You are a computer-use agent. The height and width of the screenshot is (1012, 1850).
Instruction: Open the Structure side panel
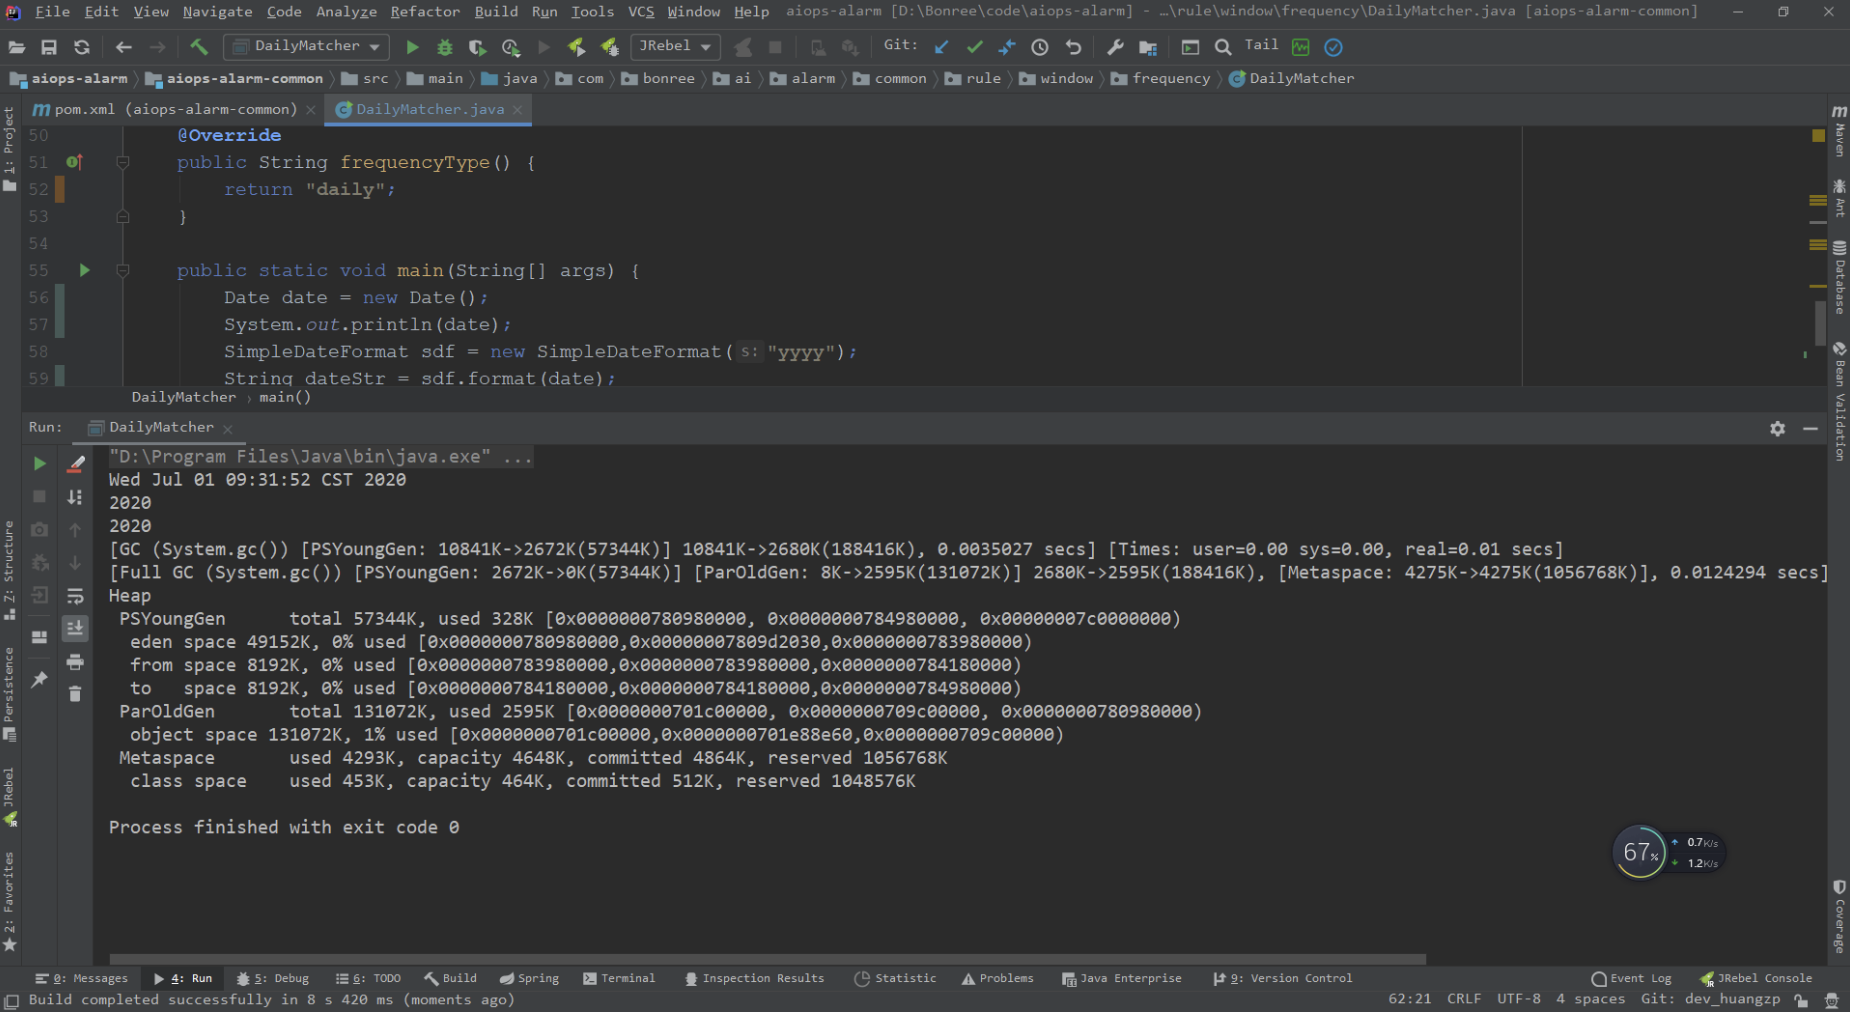[x=9, y=570]
